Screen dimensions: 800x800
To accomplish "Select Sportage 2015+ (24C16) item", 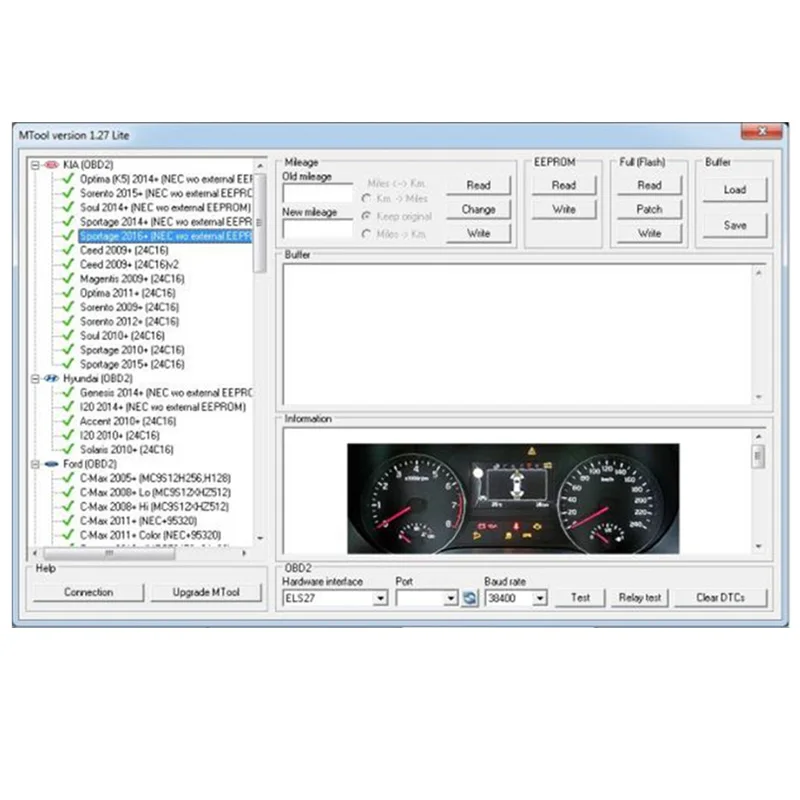I will tap(132, 364).
